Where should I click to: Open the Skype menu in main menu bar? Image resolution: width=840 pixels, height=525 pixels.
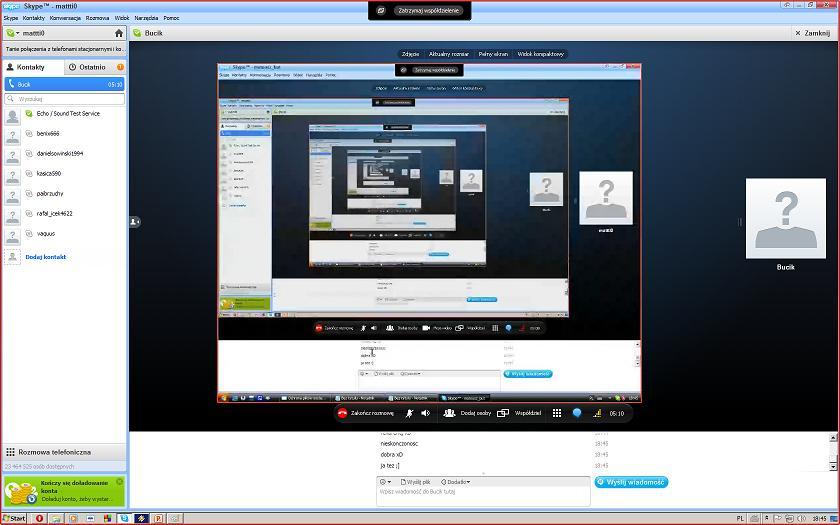(x=11, y=18)
